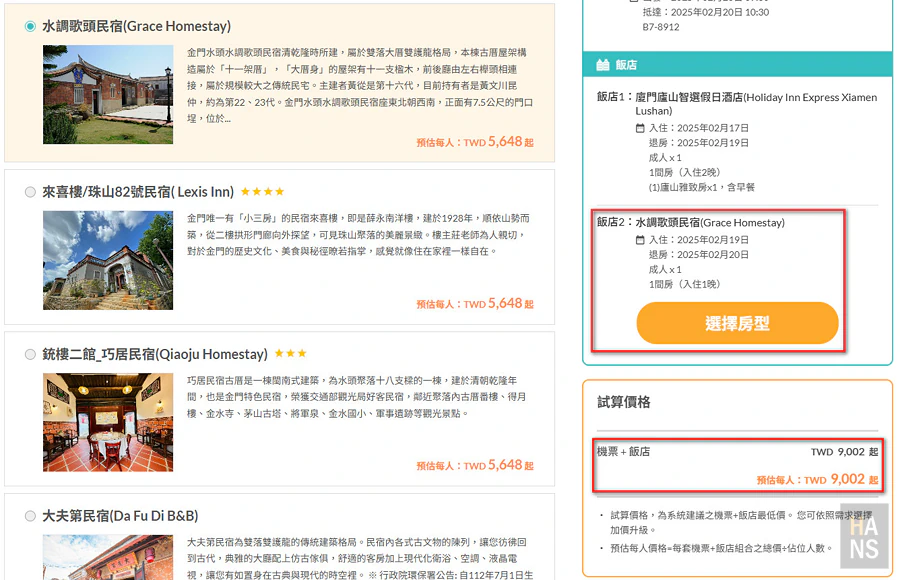Click the 選擇房型 orange button

click(737, 323)
